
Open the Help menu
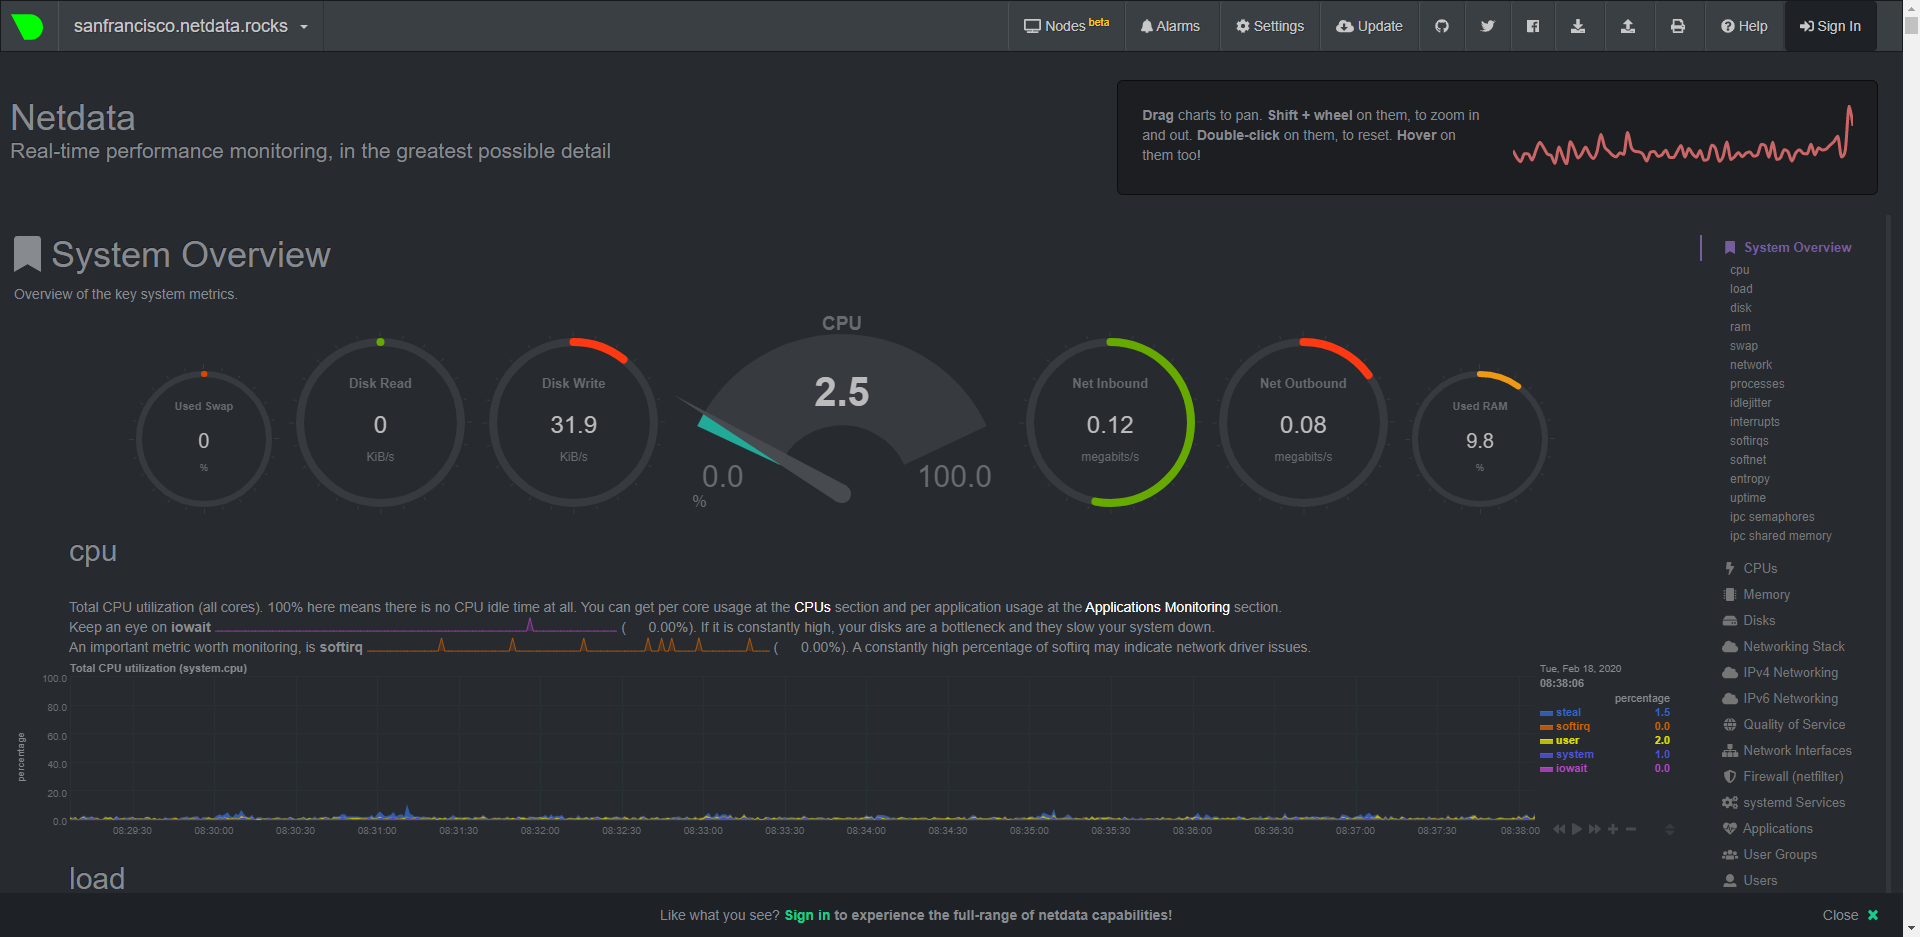[x=1744, y=26]
